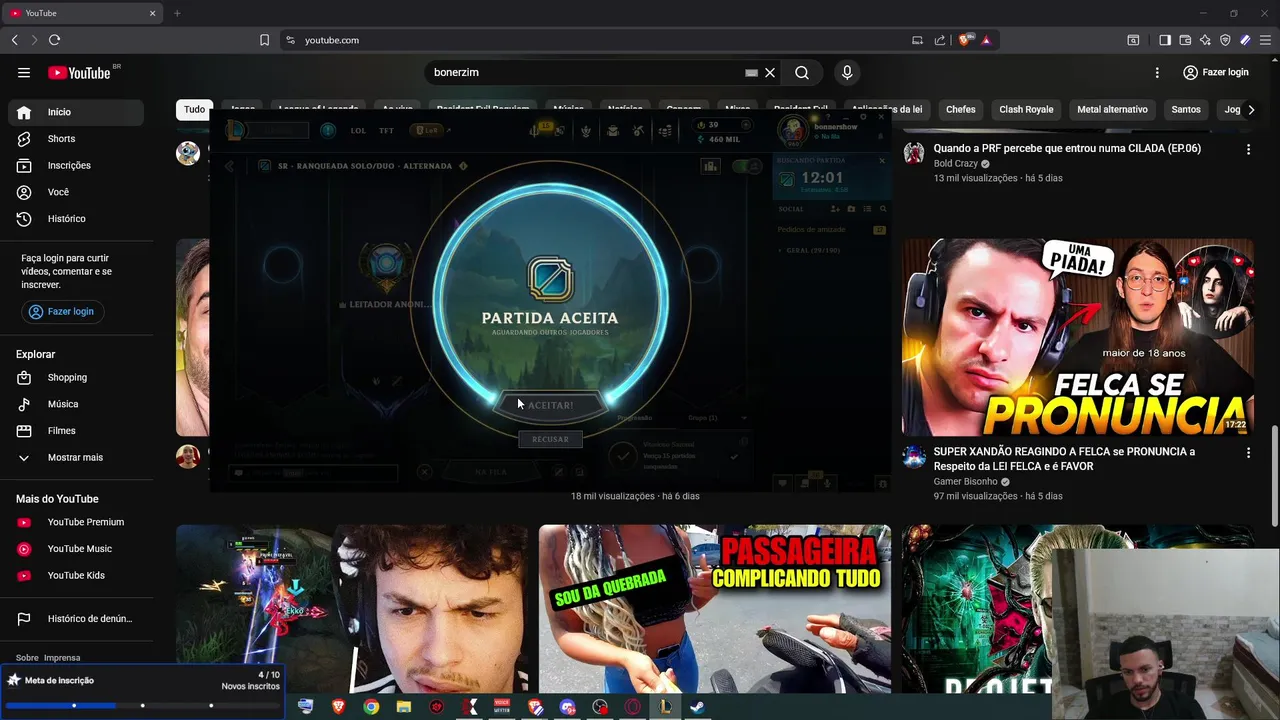Open Shorts in the sidebar

pyautogui.click(x=76, y=139)
